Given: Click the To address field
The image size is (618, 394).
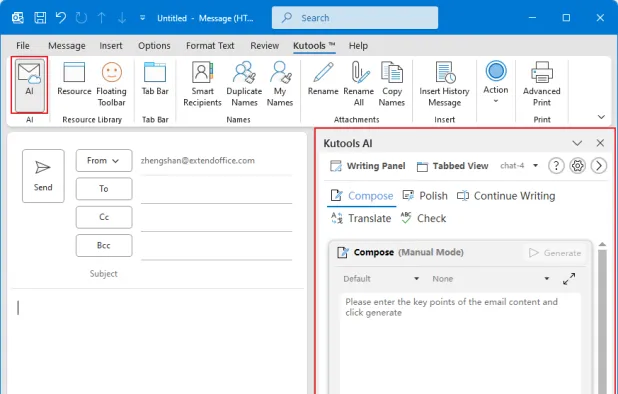Looking at the screenshot, I should [x=216, y=190].
